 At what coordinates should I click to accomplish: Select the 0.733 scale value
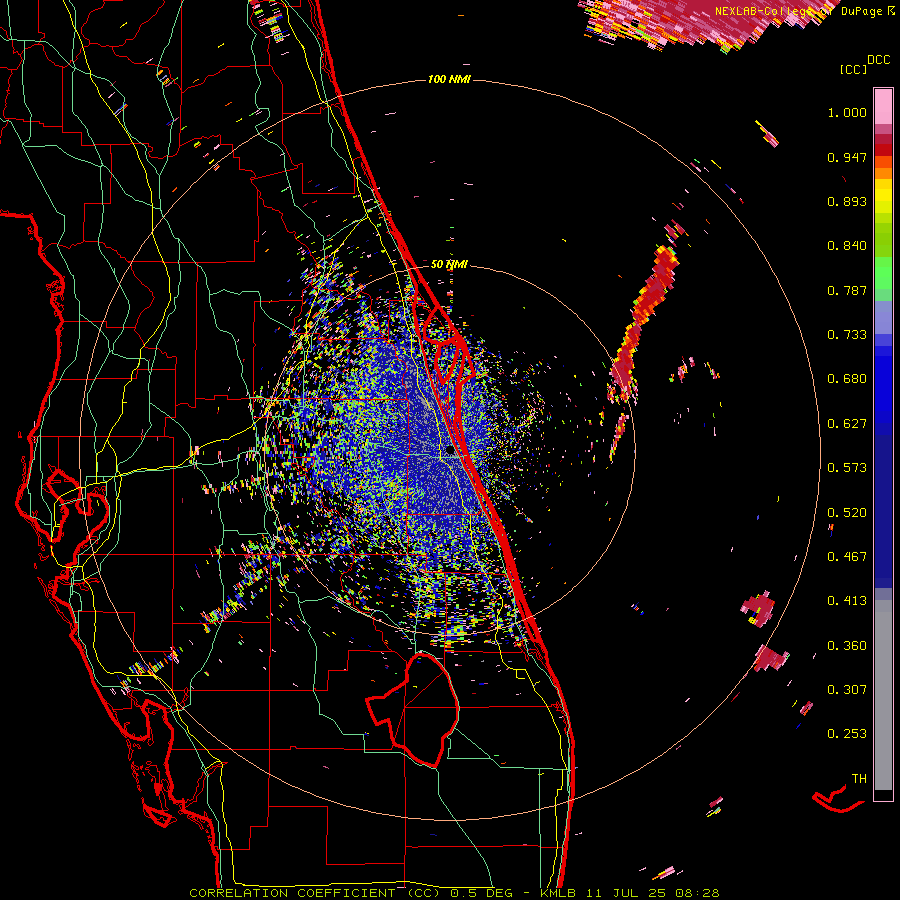point(847,335)
